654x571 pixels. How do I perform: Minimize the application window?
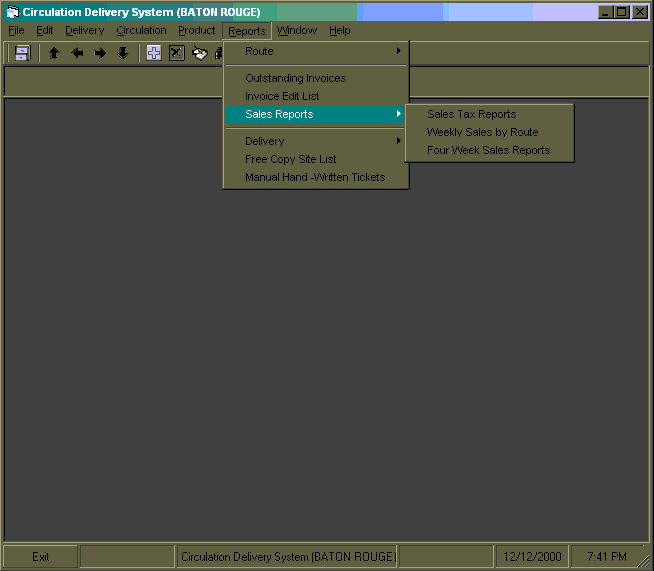[605, 12]
